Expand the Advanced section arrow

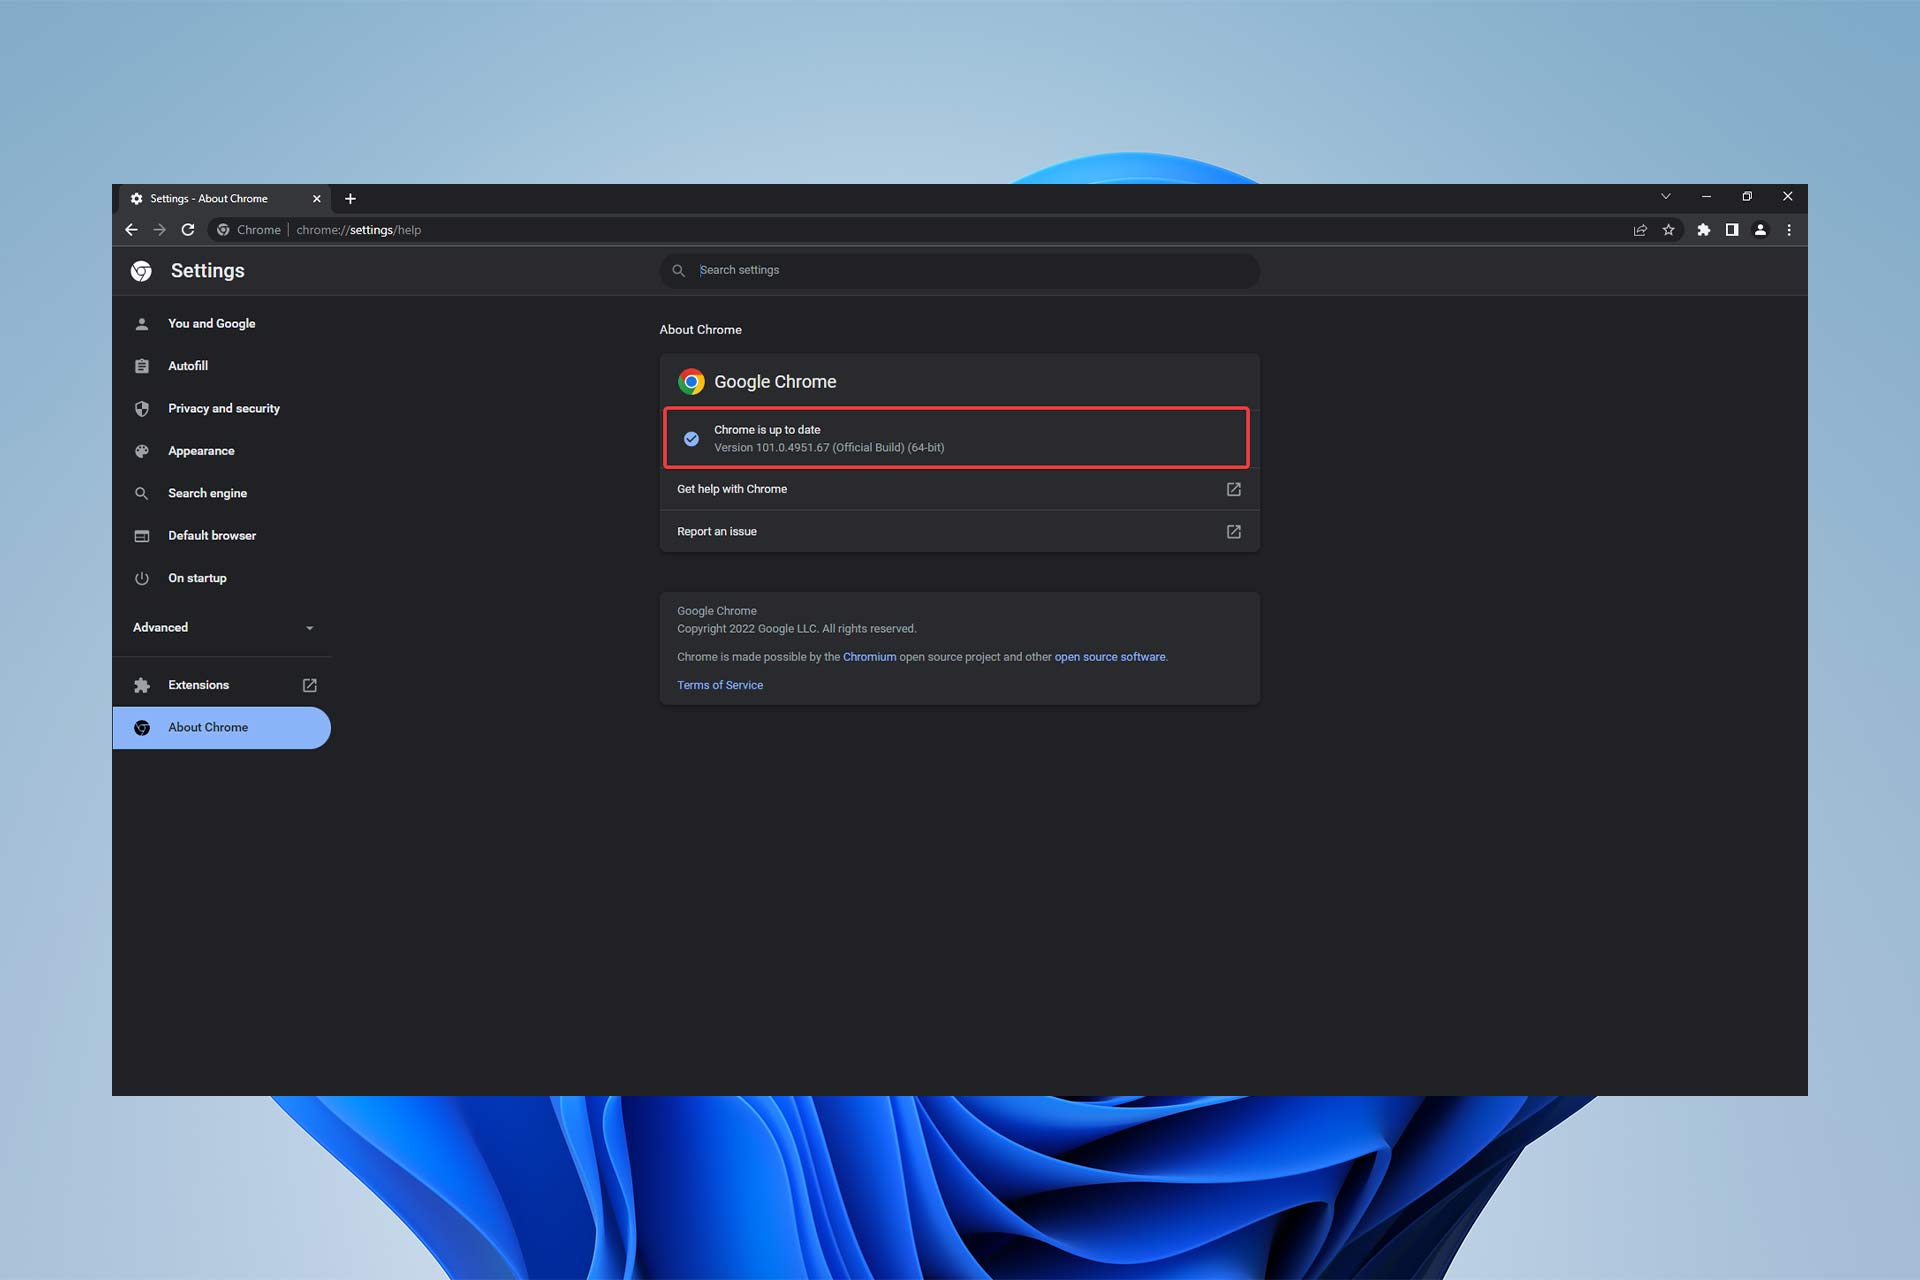[309, 628]
